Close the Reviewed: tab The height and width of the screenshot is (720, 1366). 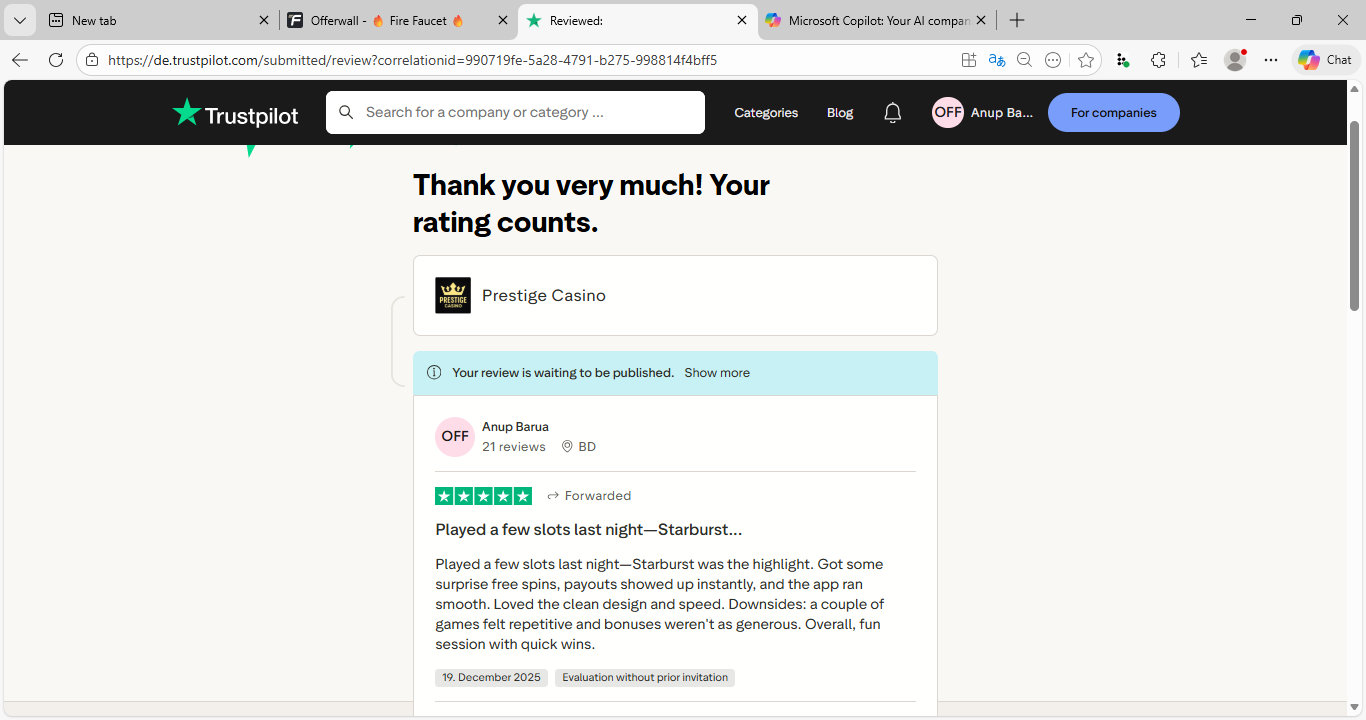(742, 20)
